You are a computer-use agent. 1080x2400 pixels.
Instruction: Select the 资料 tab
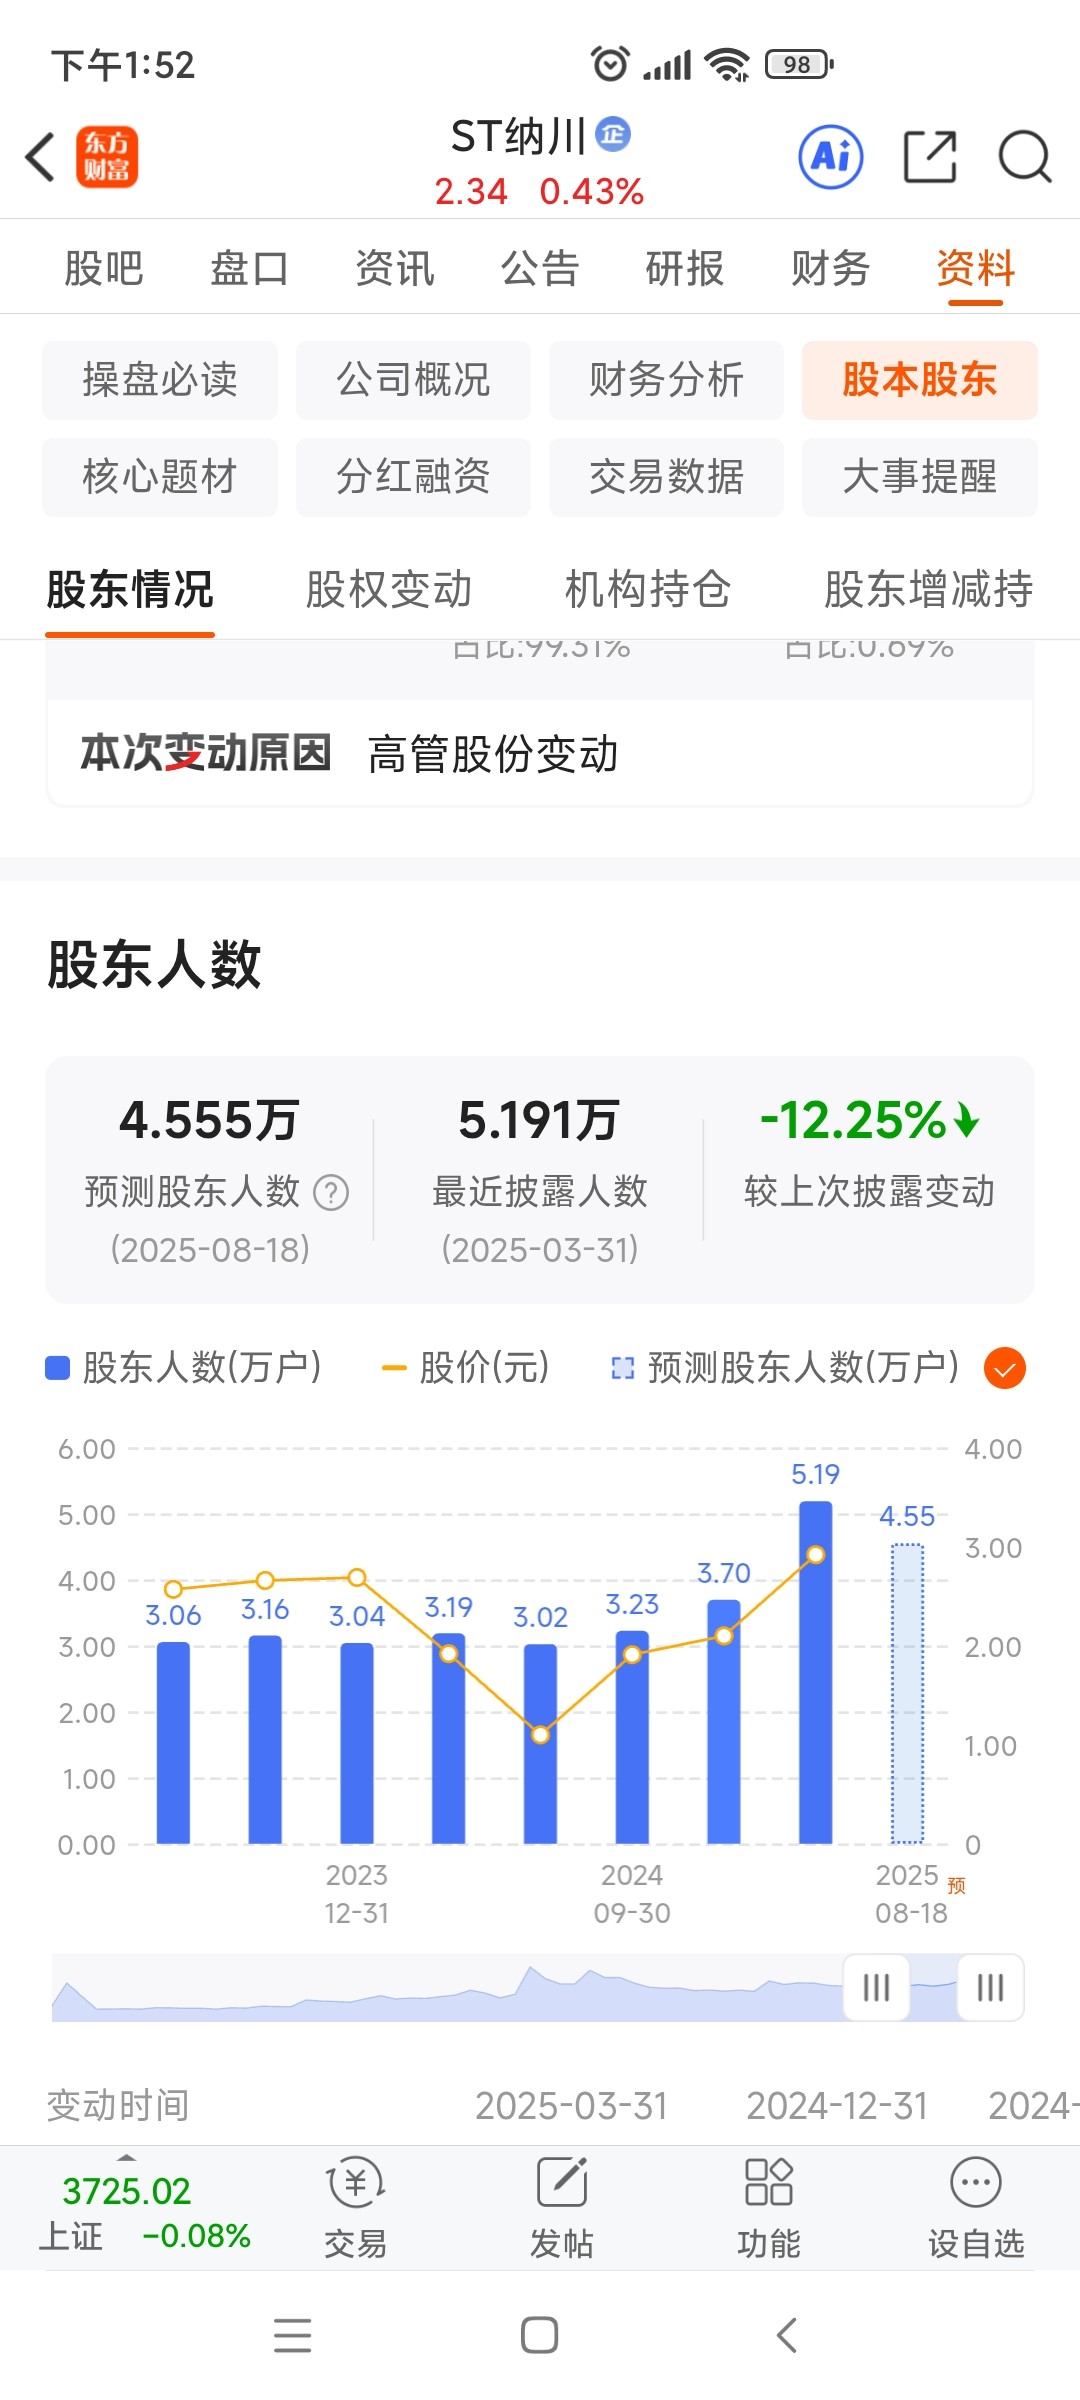pos(976,268)
